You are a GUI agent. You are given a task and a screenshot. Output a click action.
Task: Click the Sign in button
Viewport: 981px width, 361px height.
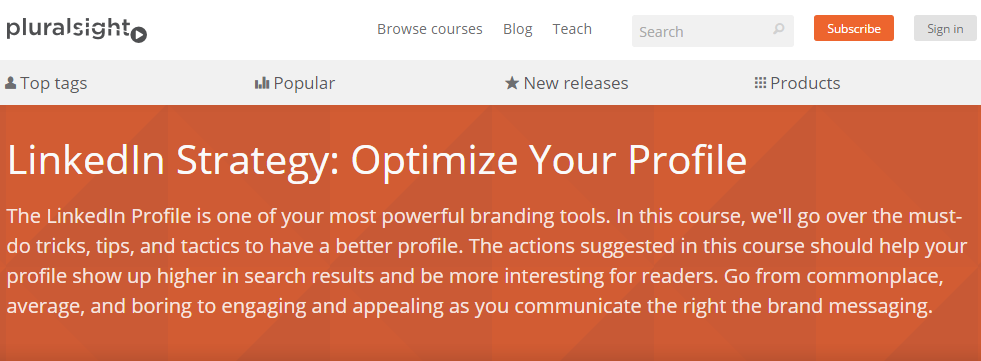(x=945, y=29)
